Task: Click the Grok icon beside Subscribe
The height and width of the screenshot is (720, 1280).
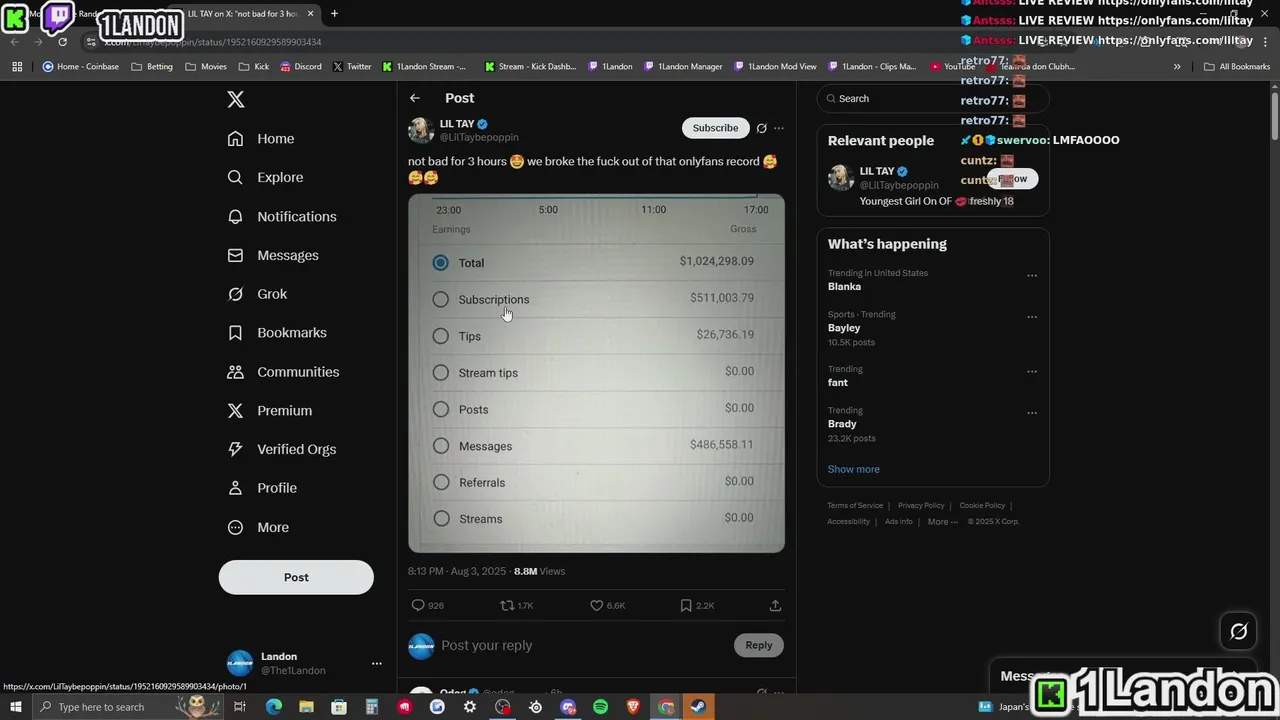Action: pos(761,128)
